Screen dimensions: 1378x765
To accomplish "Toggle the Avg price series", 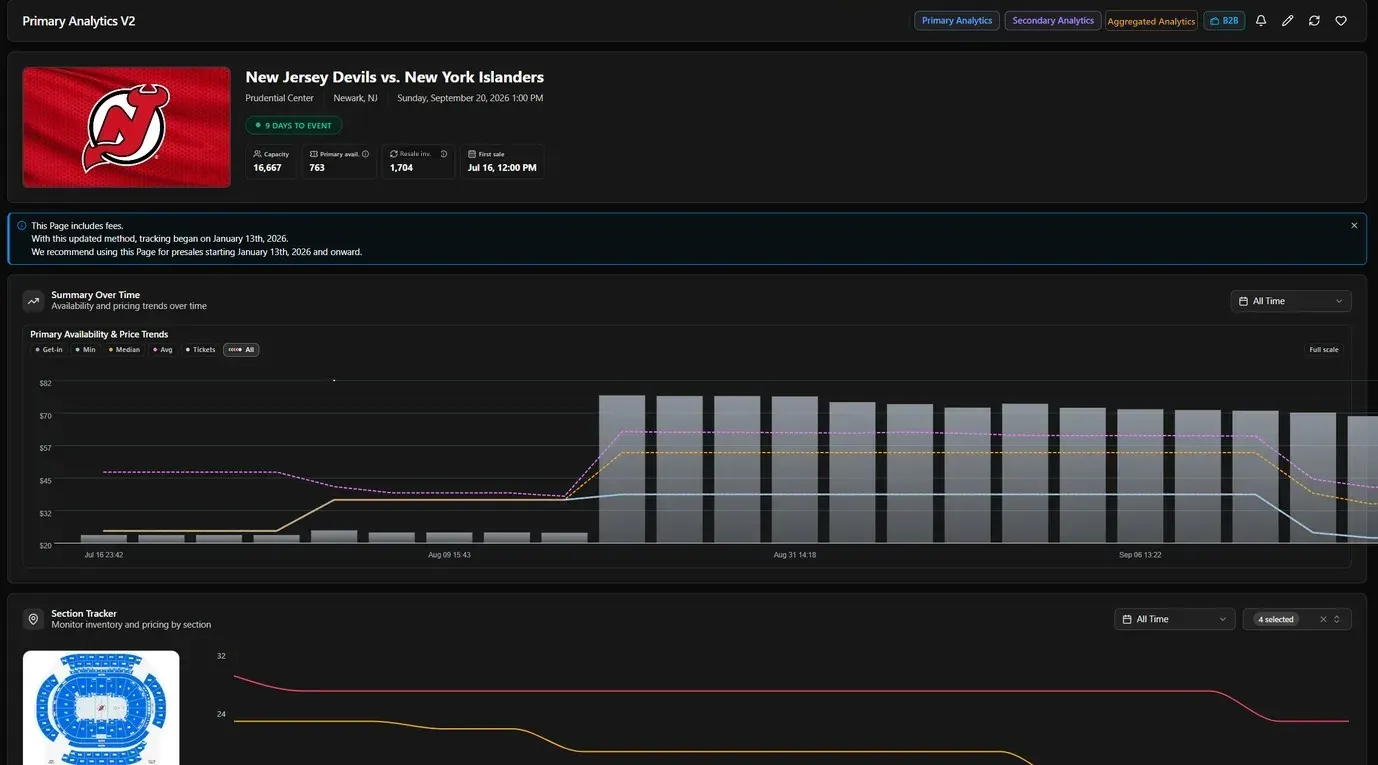I will [x=163, y=350].
